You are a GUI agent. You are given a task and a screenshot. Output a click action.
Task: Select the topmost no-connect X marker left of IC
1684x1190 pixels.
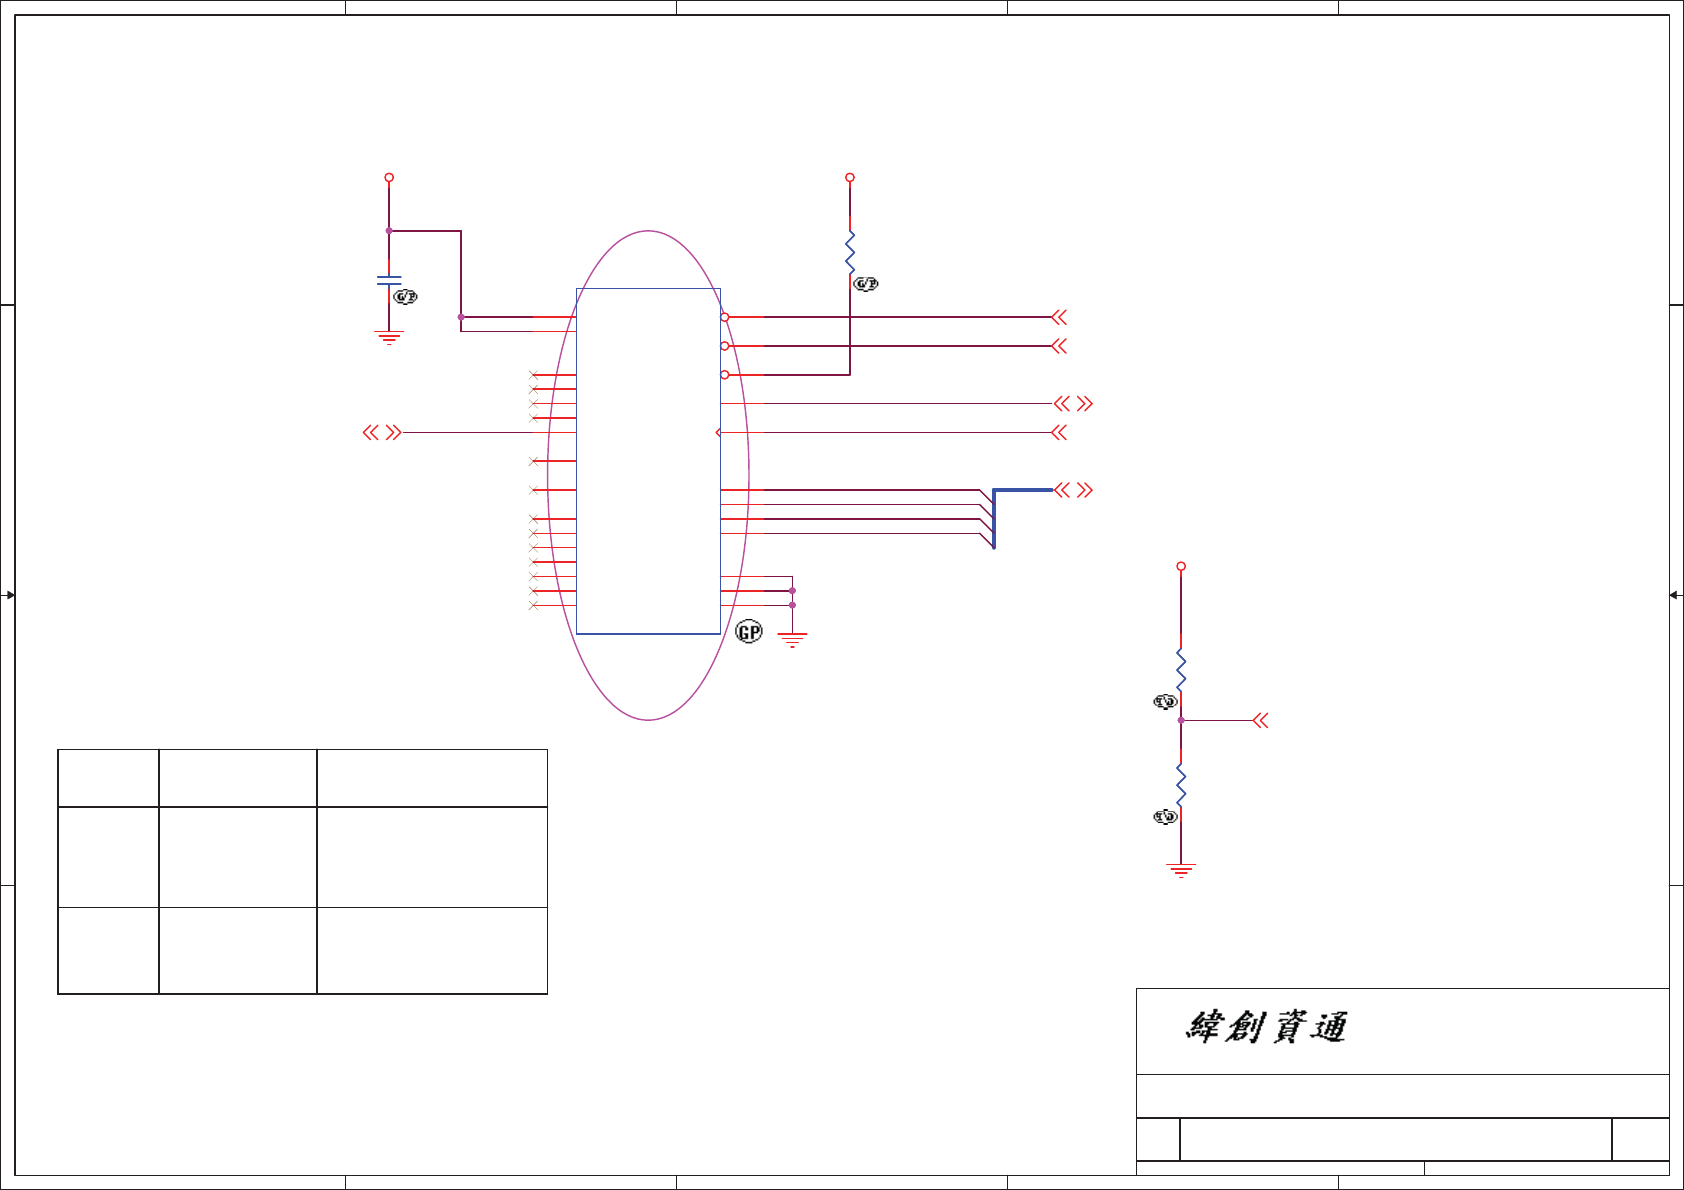(x=533, y=375)
